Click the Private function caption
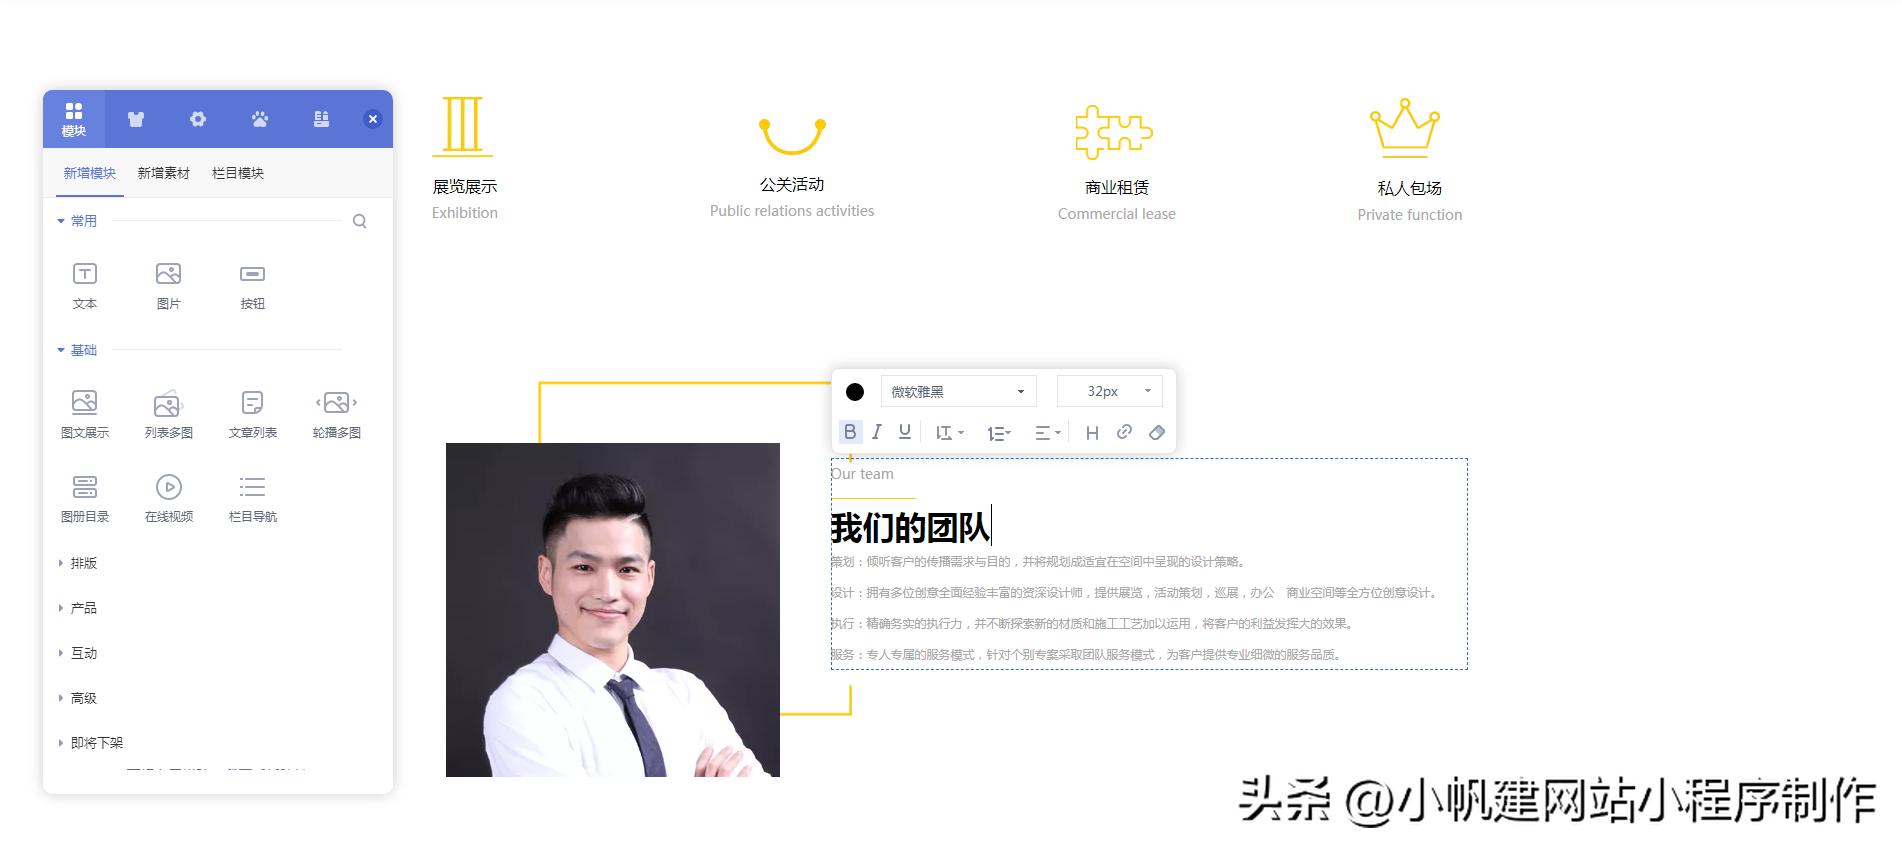This screenshot has width=1902, height=850. [x=1410, y=215]
